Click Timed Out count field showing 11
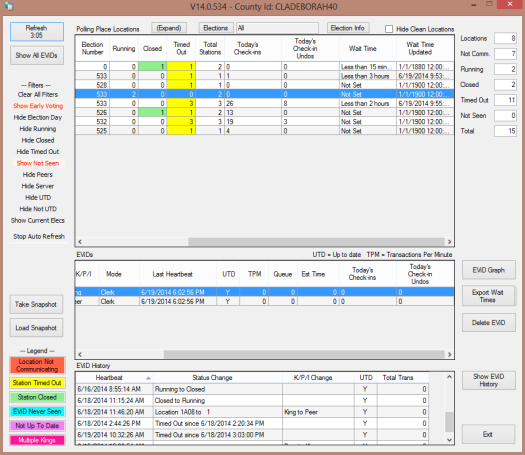525x455 pixels. pyautogui.click(x=505, y=100)
